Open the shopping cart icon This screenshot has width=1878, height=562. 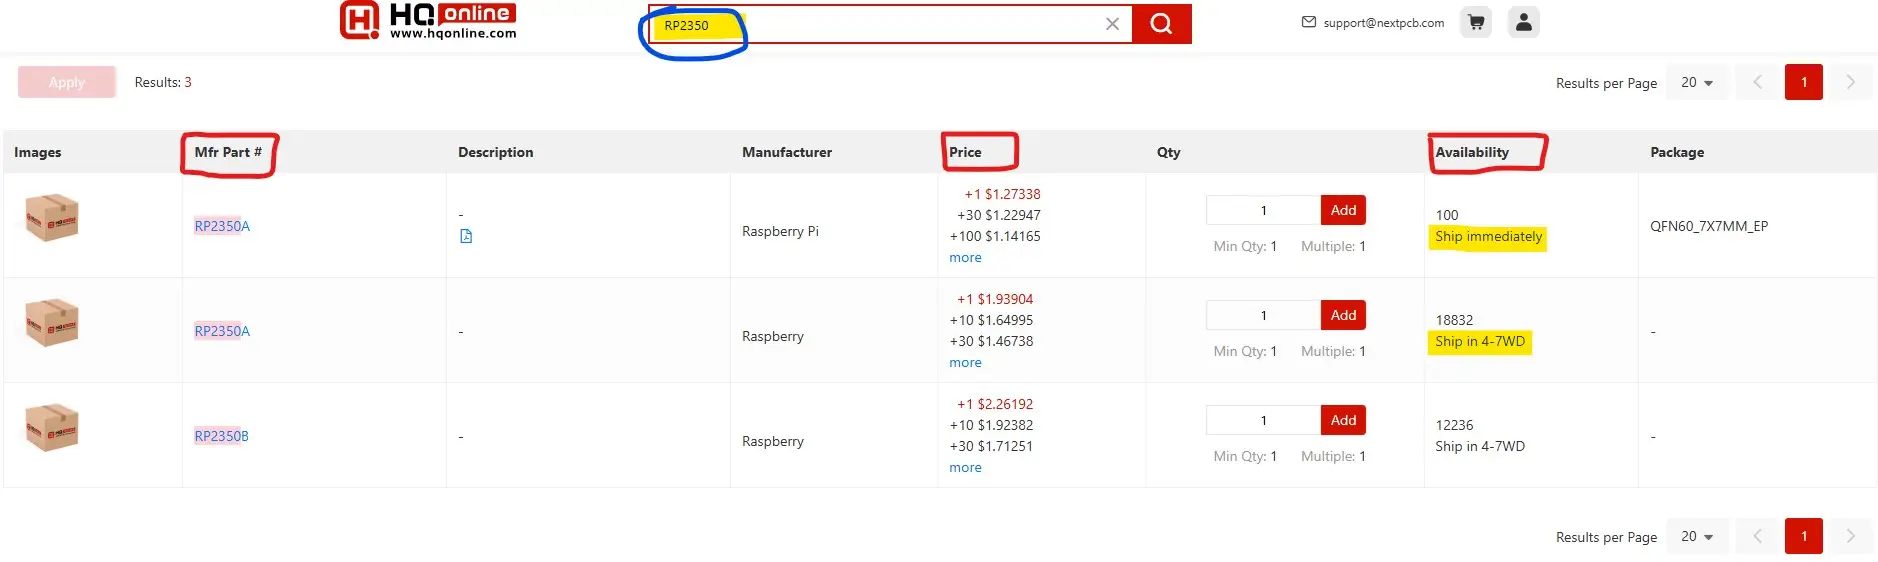tap(1476, 22)
